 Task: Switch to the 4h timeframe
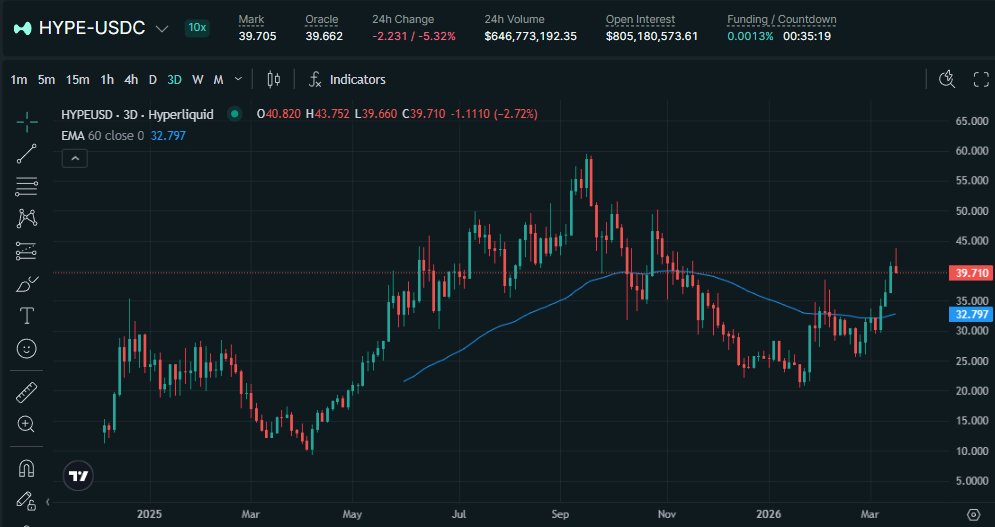coord(131,79)
